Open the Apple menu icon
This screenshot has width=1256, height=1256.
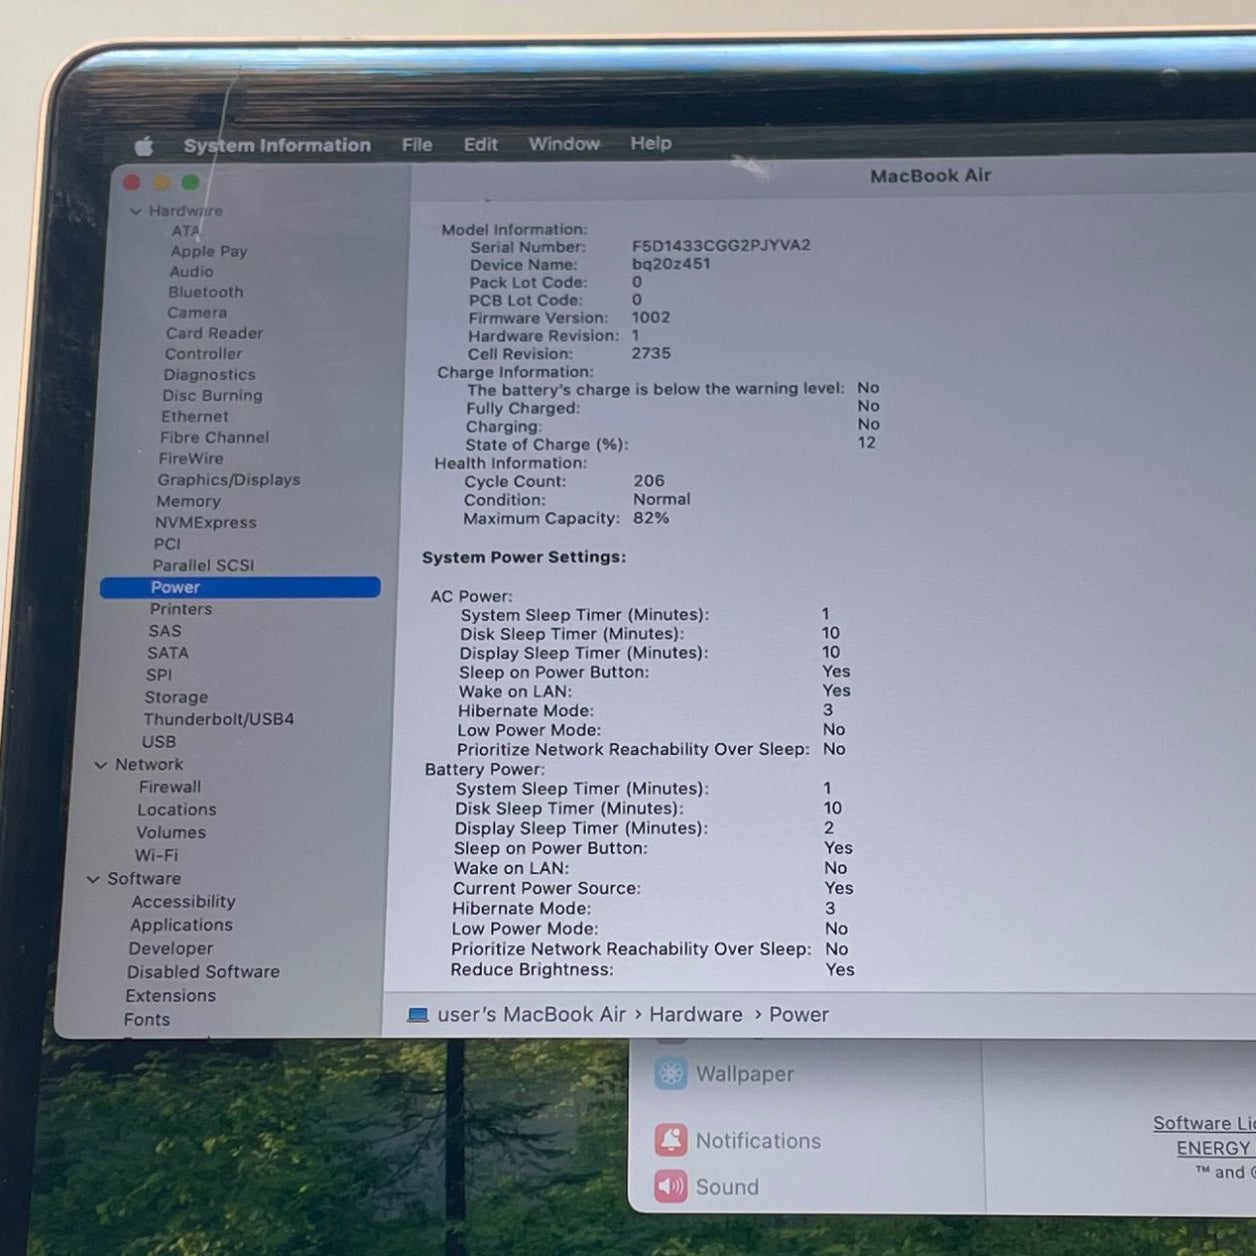coord(144,147)
